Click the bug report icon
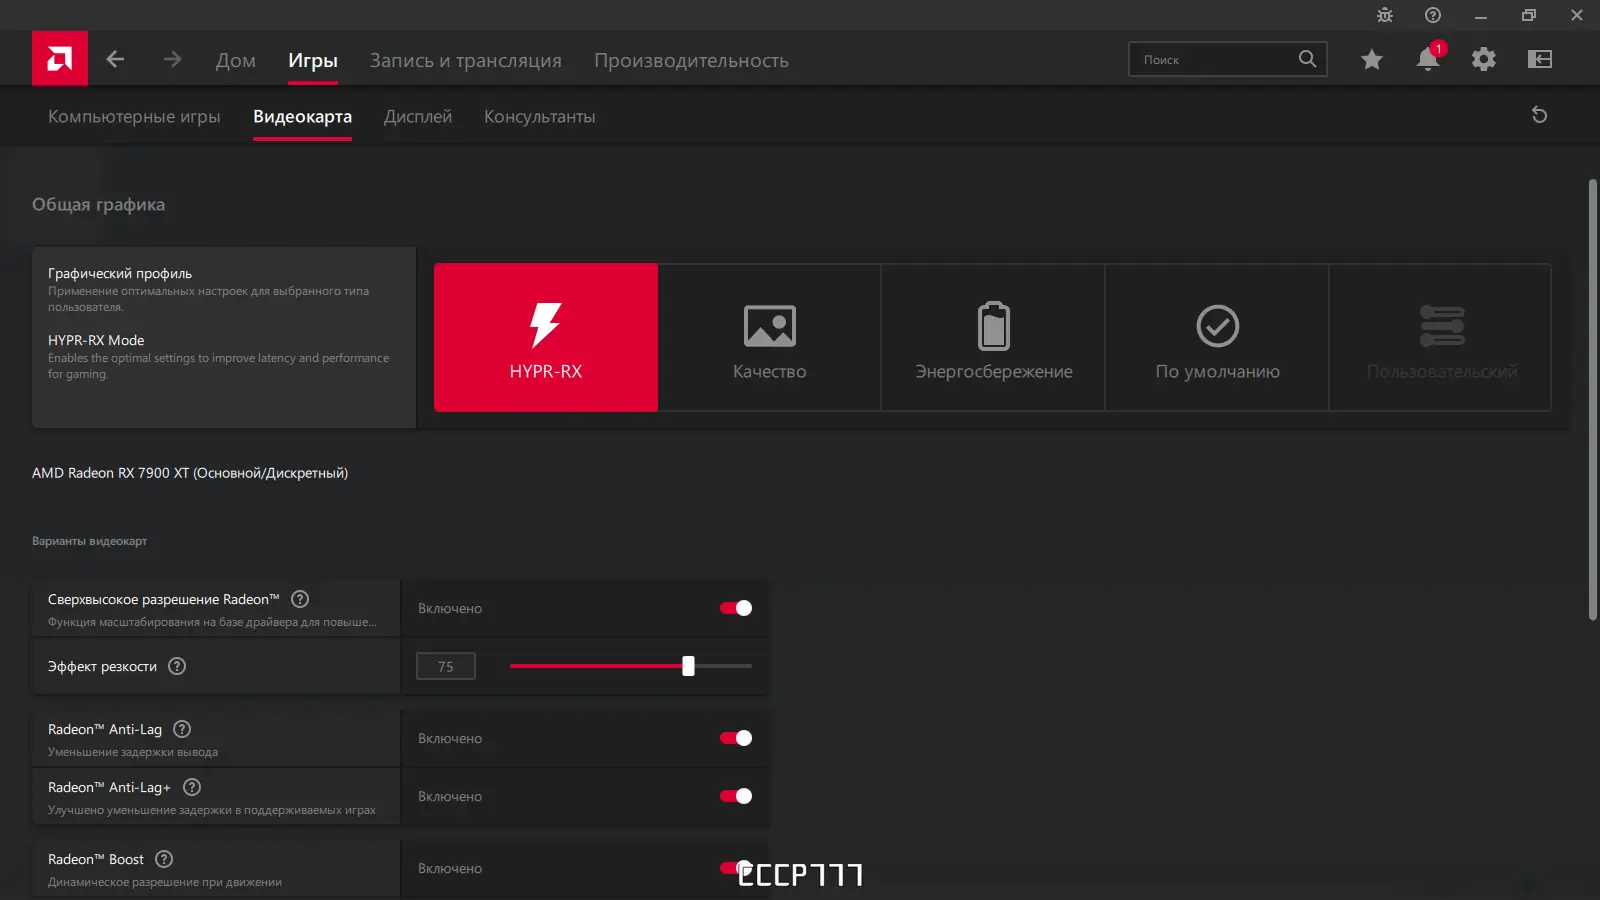Screen dimensions: 1600x900 tap(1384, 15)
